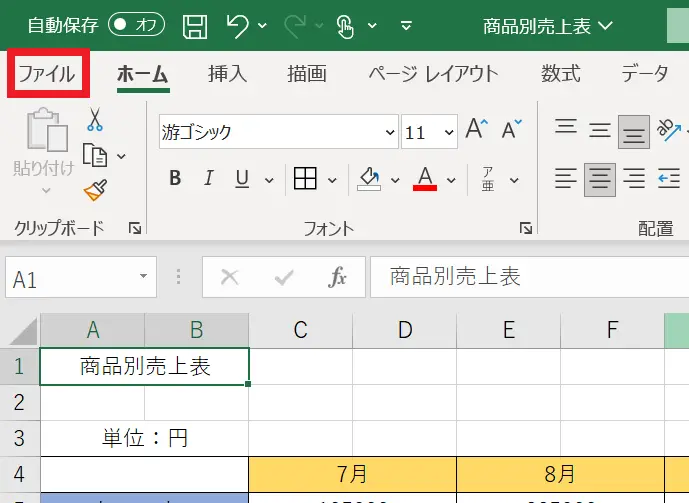The image size is (689, 503).
Task: Click the Touch/Mouse mode icon
Action: click(x=345, y=26)
